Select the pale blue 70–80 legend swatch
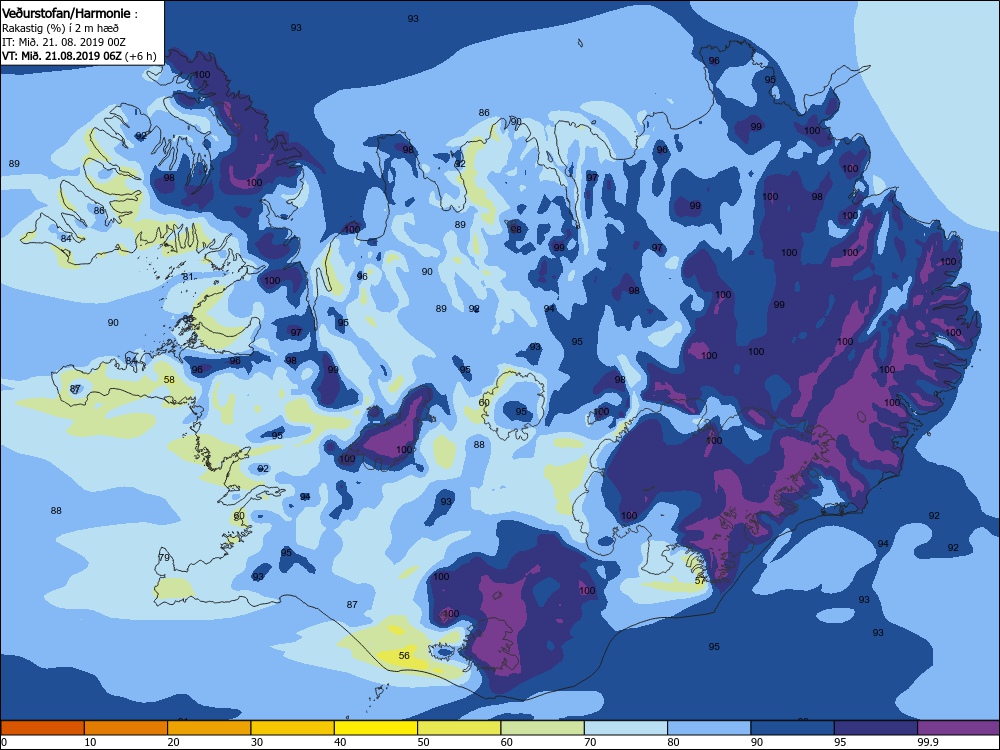This screenshot has width=1000, height=750. [626, 728]
